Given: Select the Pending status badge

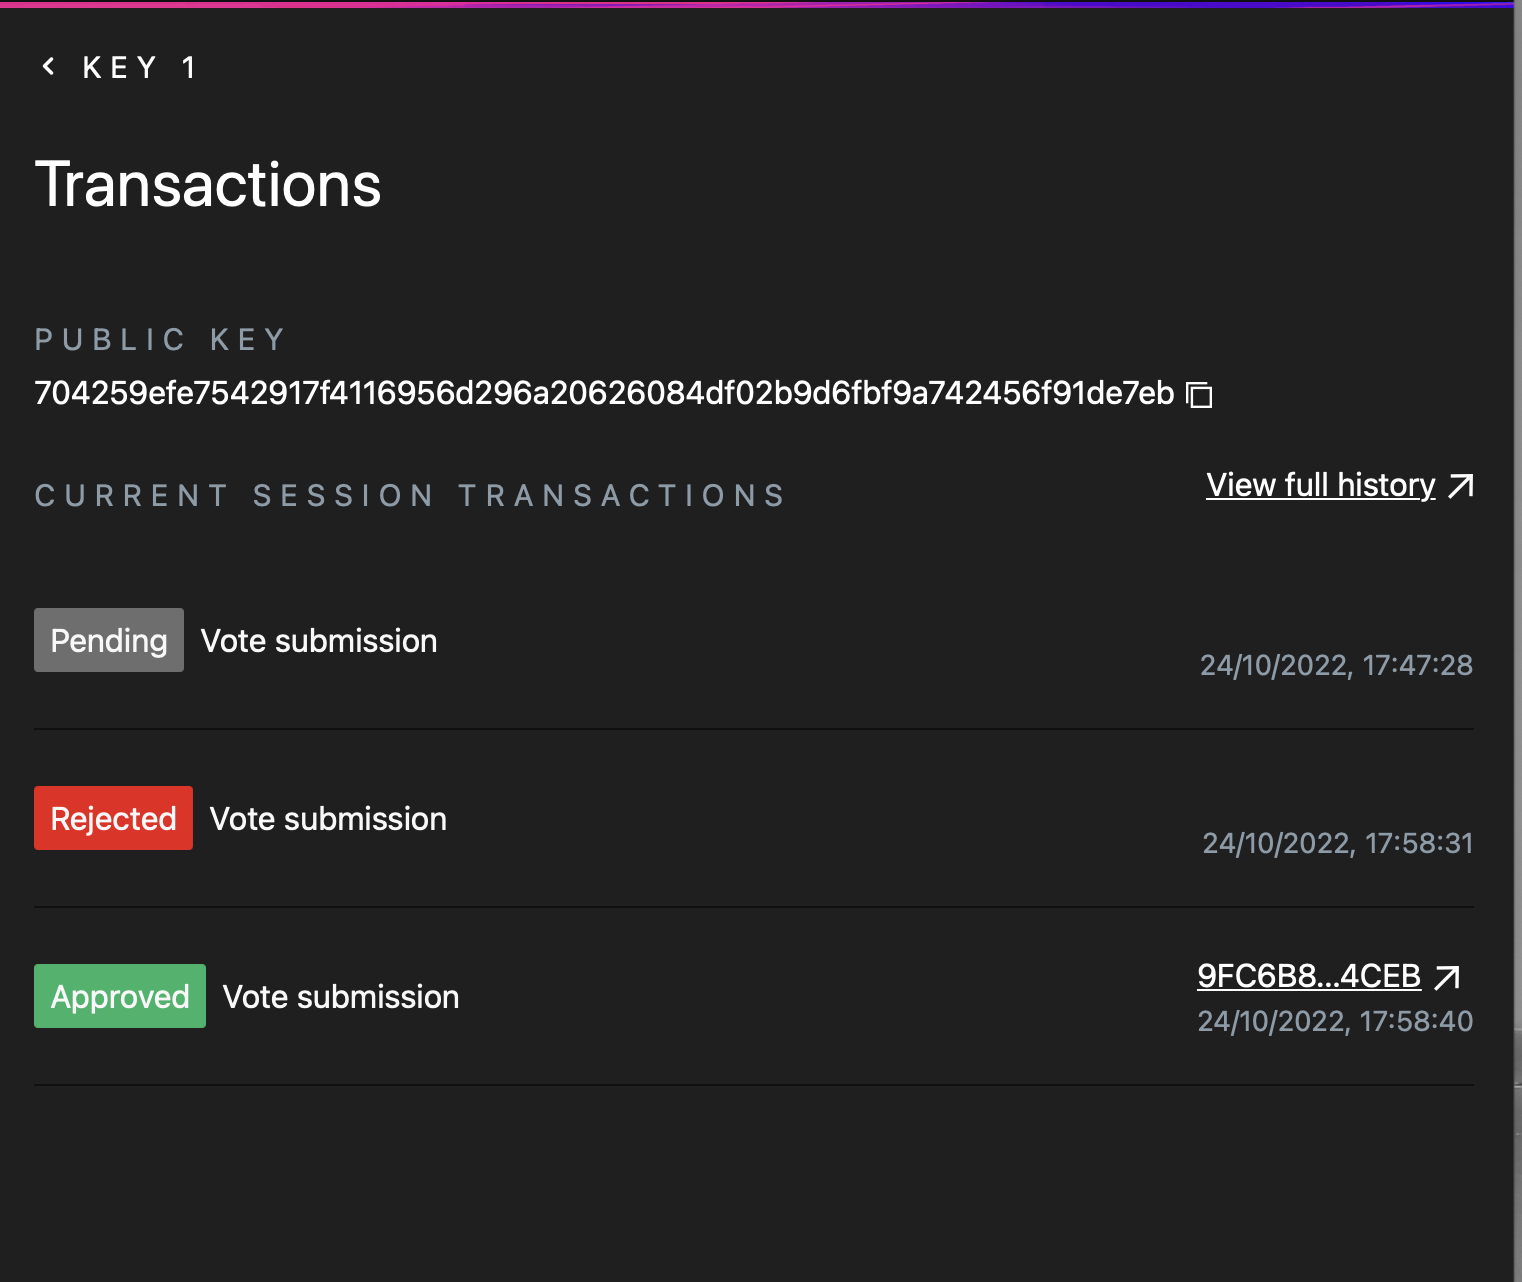Looking at the screenshot, I should 108,640.
